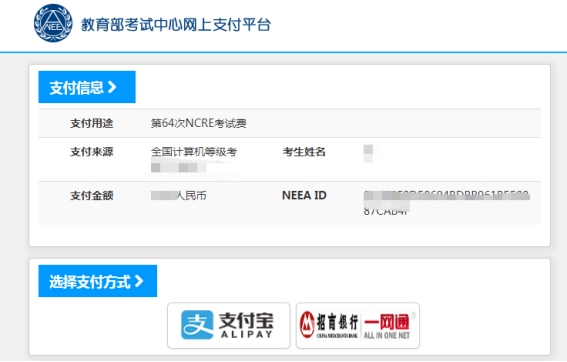Click the chevron next to 选择支付方式
The height and width of the screenshot is (362, 567).
pyautogui.click(x=139, y=281)
